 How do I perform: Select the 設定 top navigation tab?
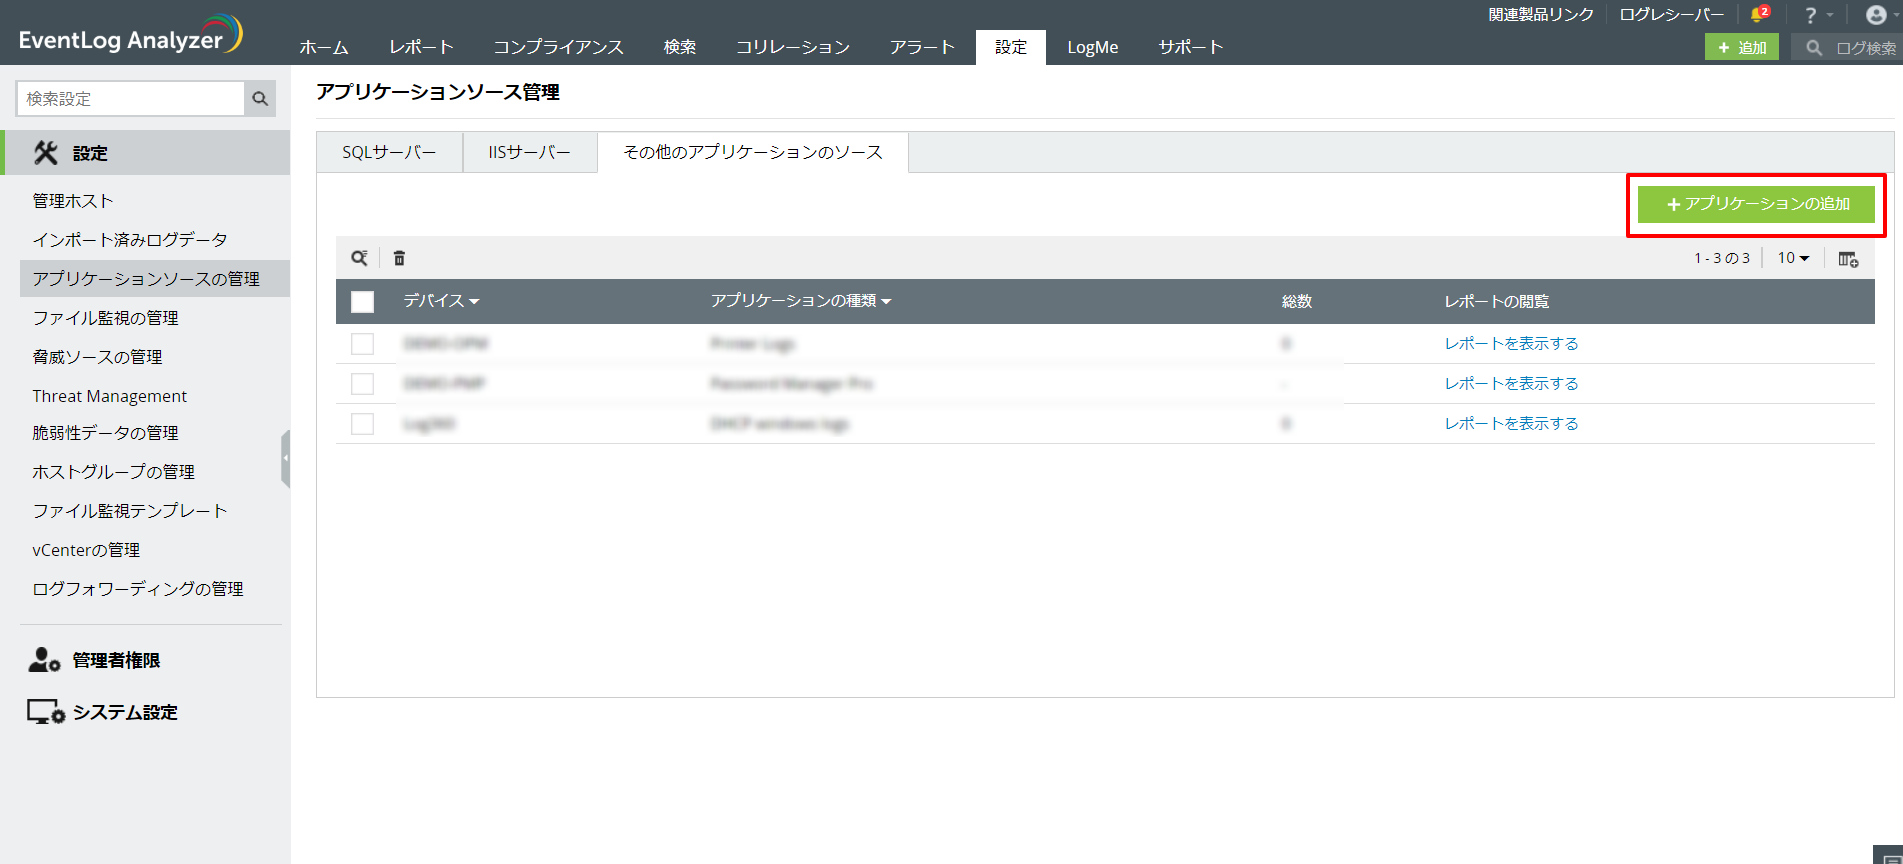(1011, 47)
